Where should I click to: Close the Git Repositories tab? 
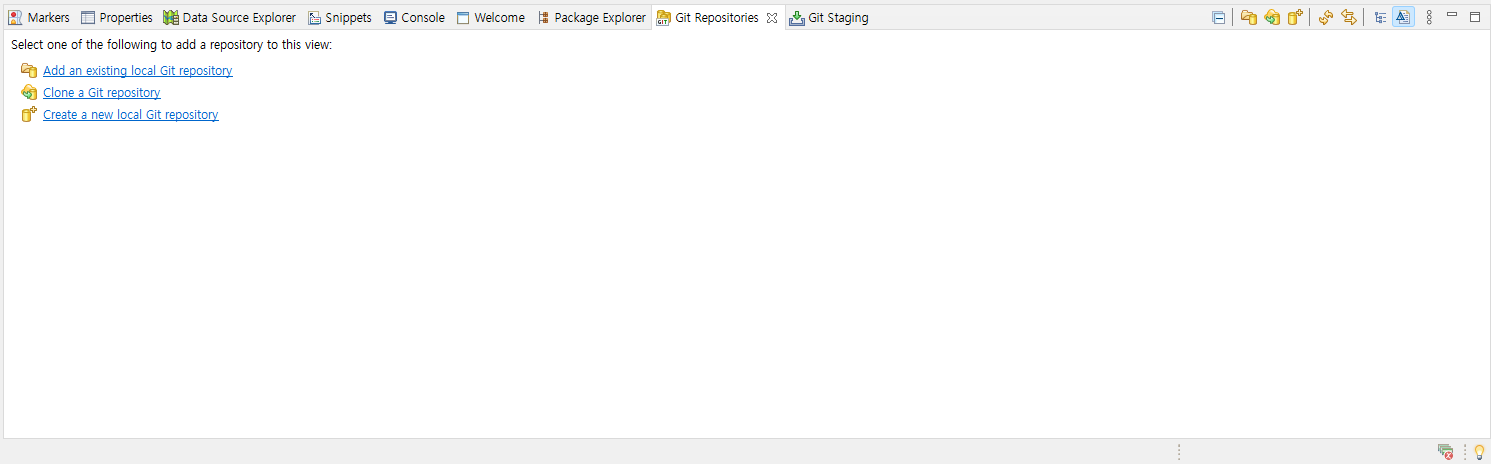click(x=771, y=18)
